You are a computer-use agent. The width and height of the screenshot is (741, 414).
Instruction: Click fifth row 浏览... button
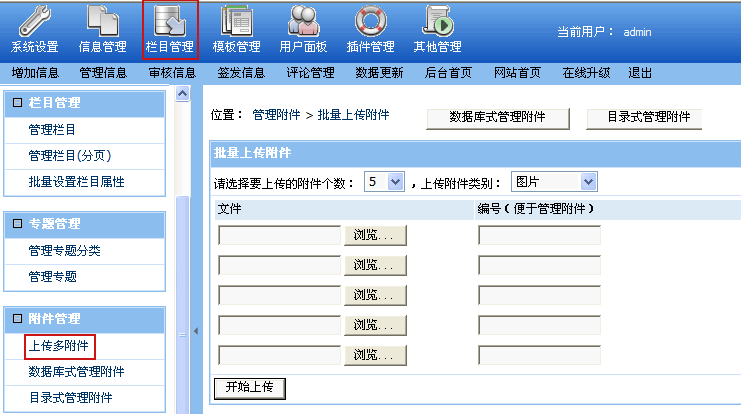(x=375, y=355)
